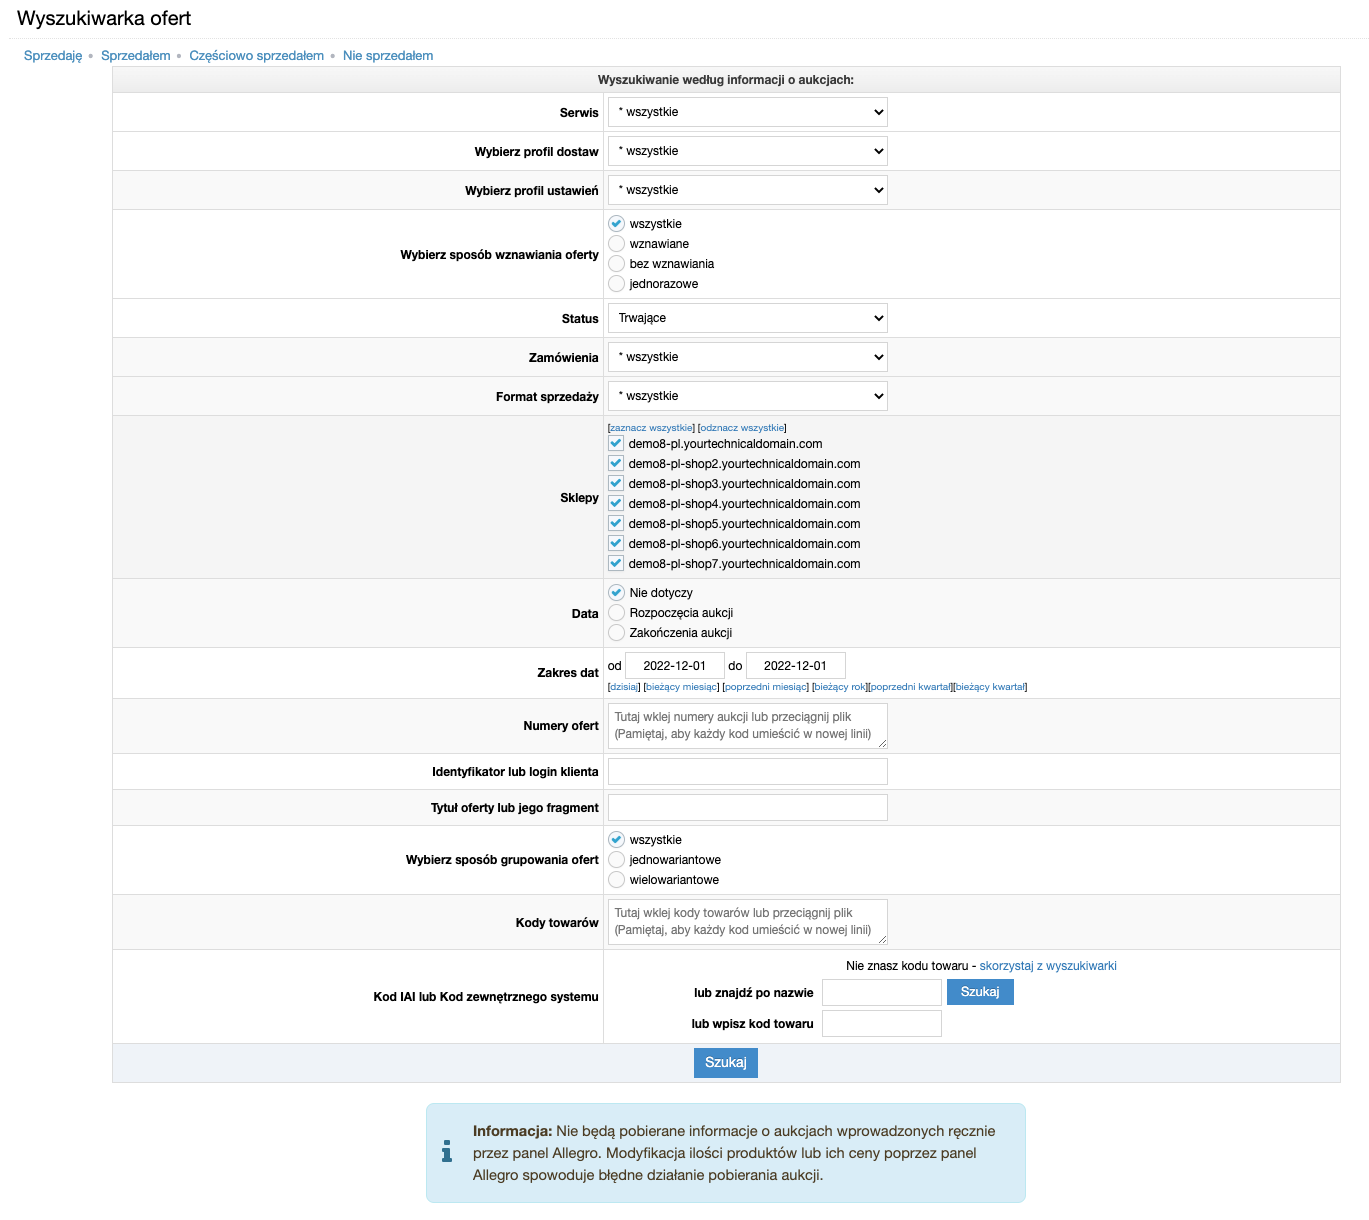Image resolution: width=1369 pixels, height=1220 pixels.
Task: Focus Tytuł oferty lub jego fragment field
Action: [x=748, y=807]
